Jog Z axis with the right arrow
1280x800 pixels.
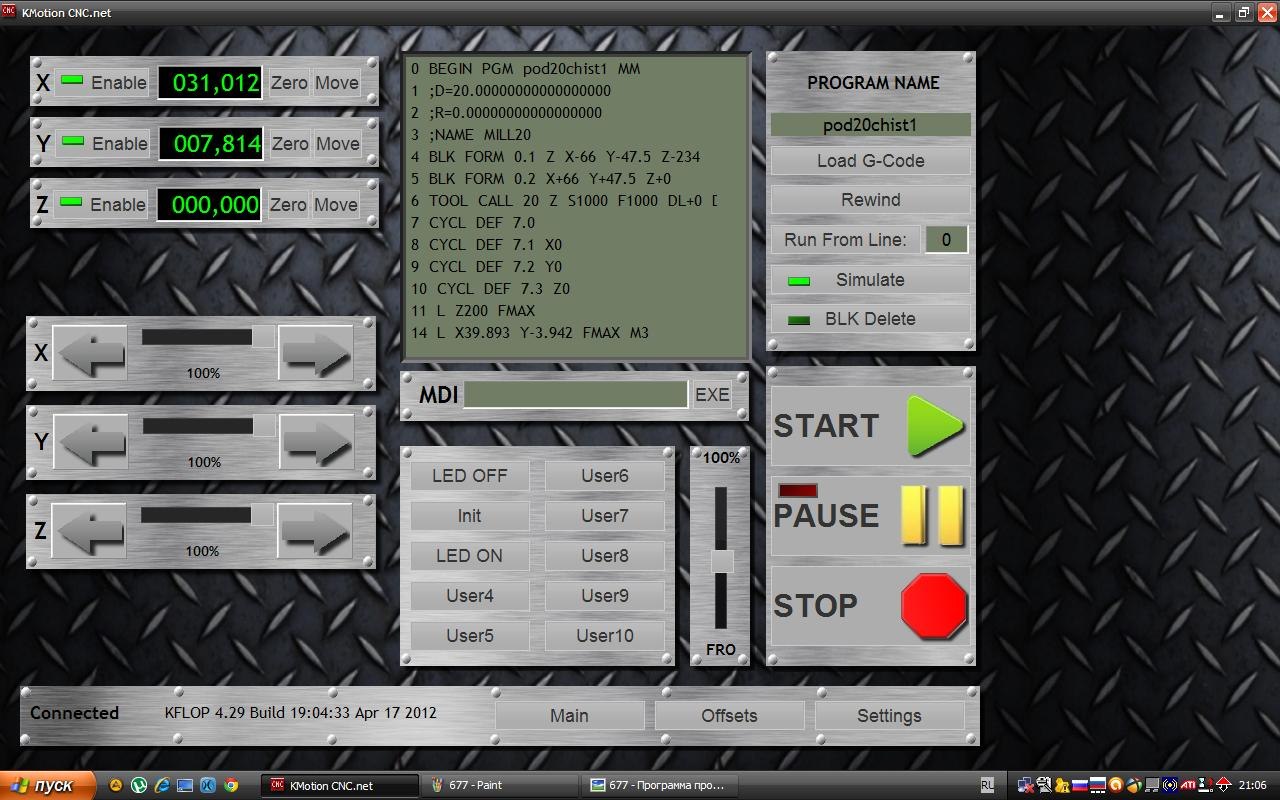pos(315,530)
